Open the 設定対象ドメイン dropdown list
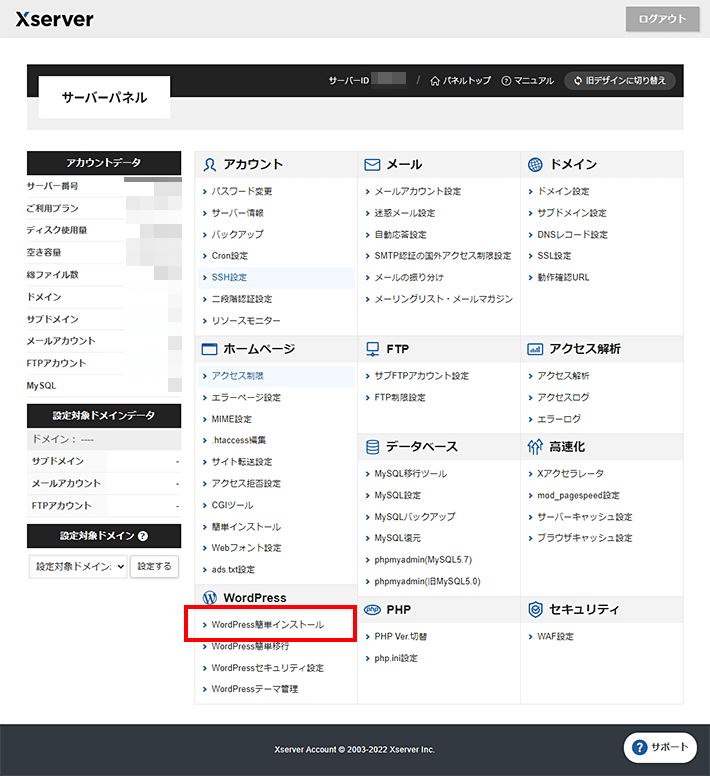 point(78,566)
